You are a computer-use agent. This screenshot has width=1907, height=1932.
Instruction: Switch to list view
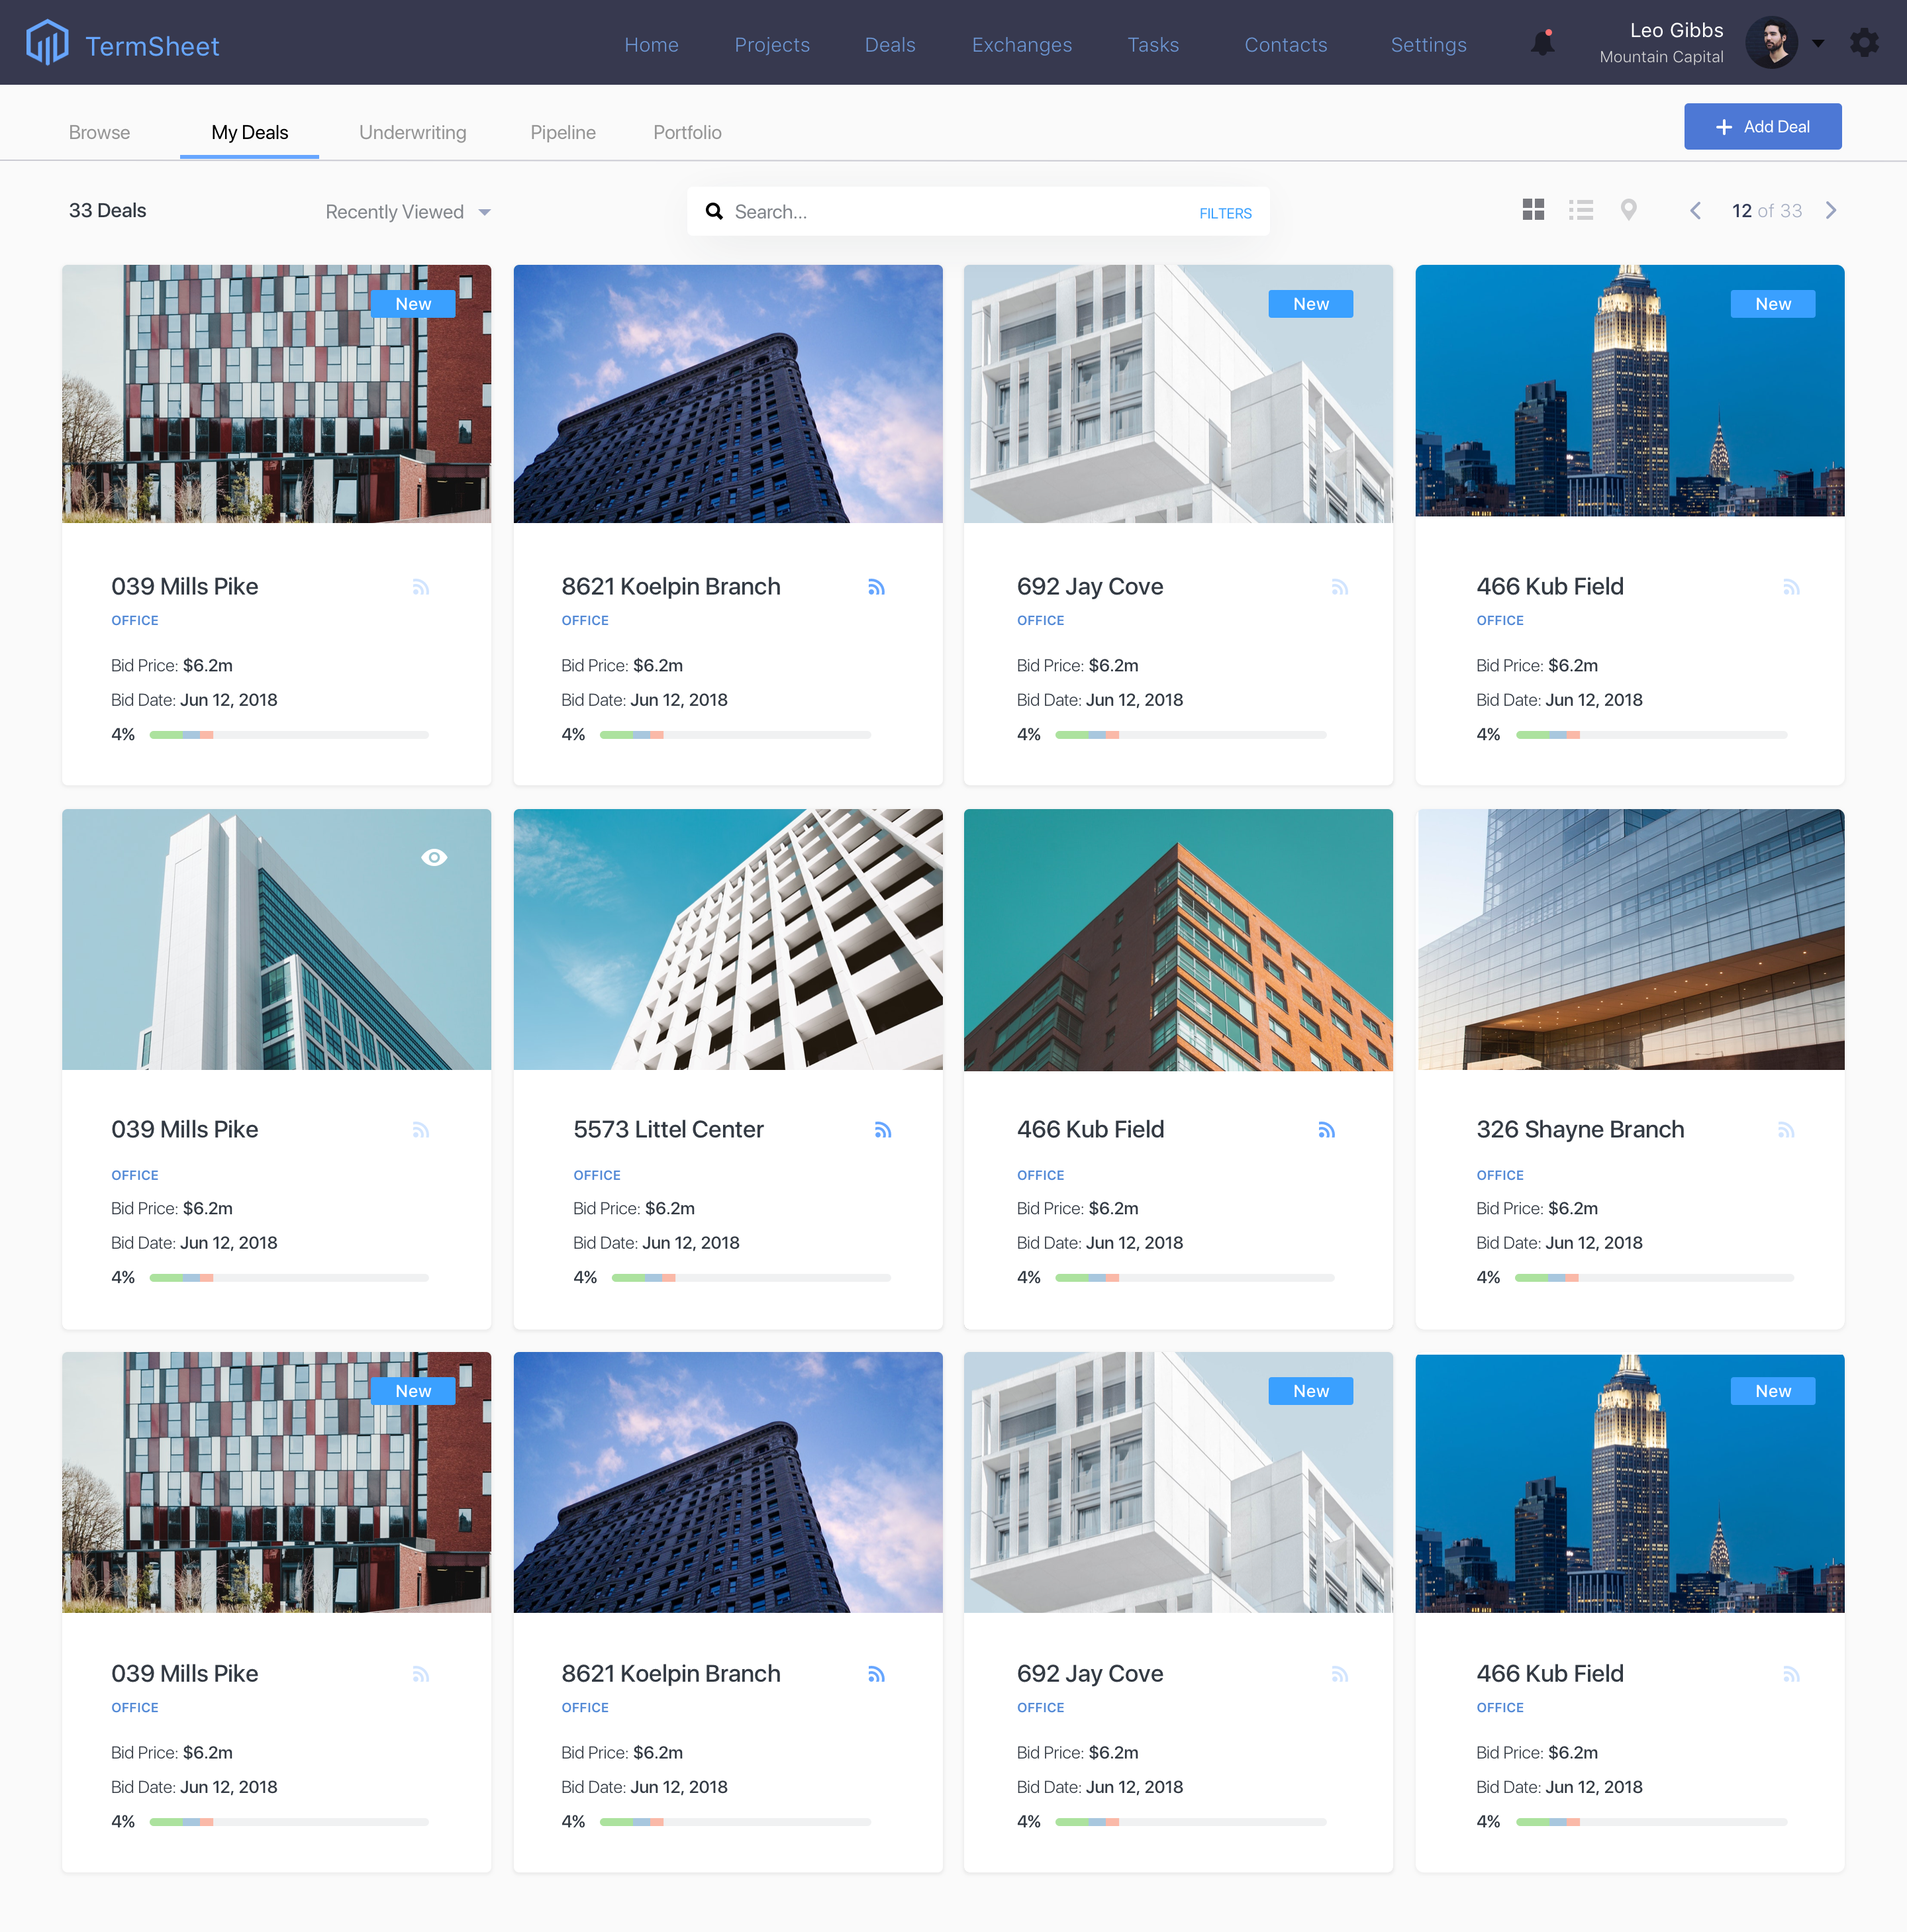(1581, 210)
